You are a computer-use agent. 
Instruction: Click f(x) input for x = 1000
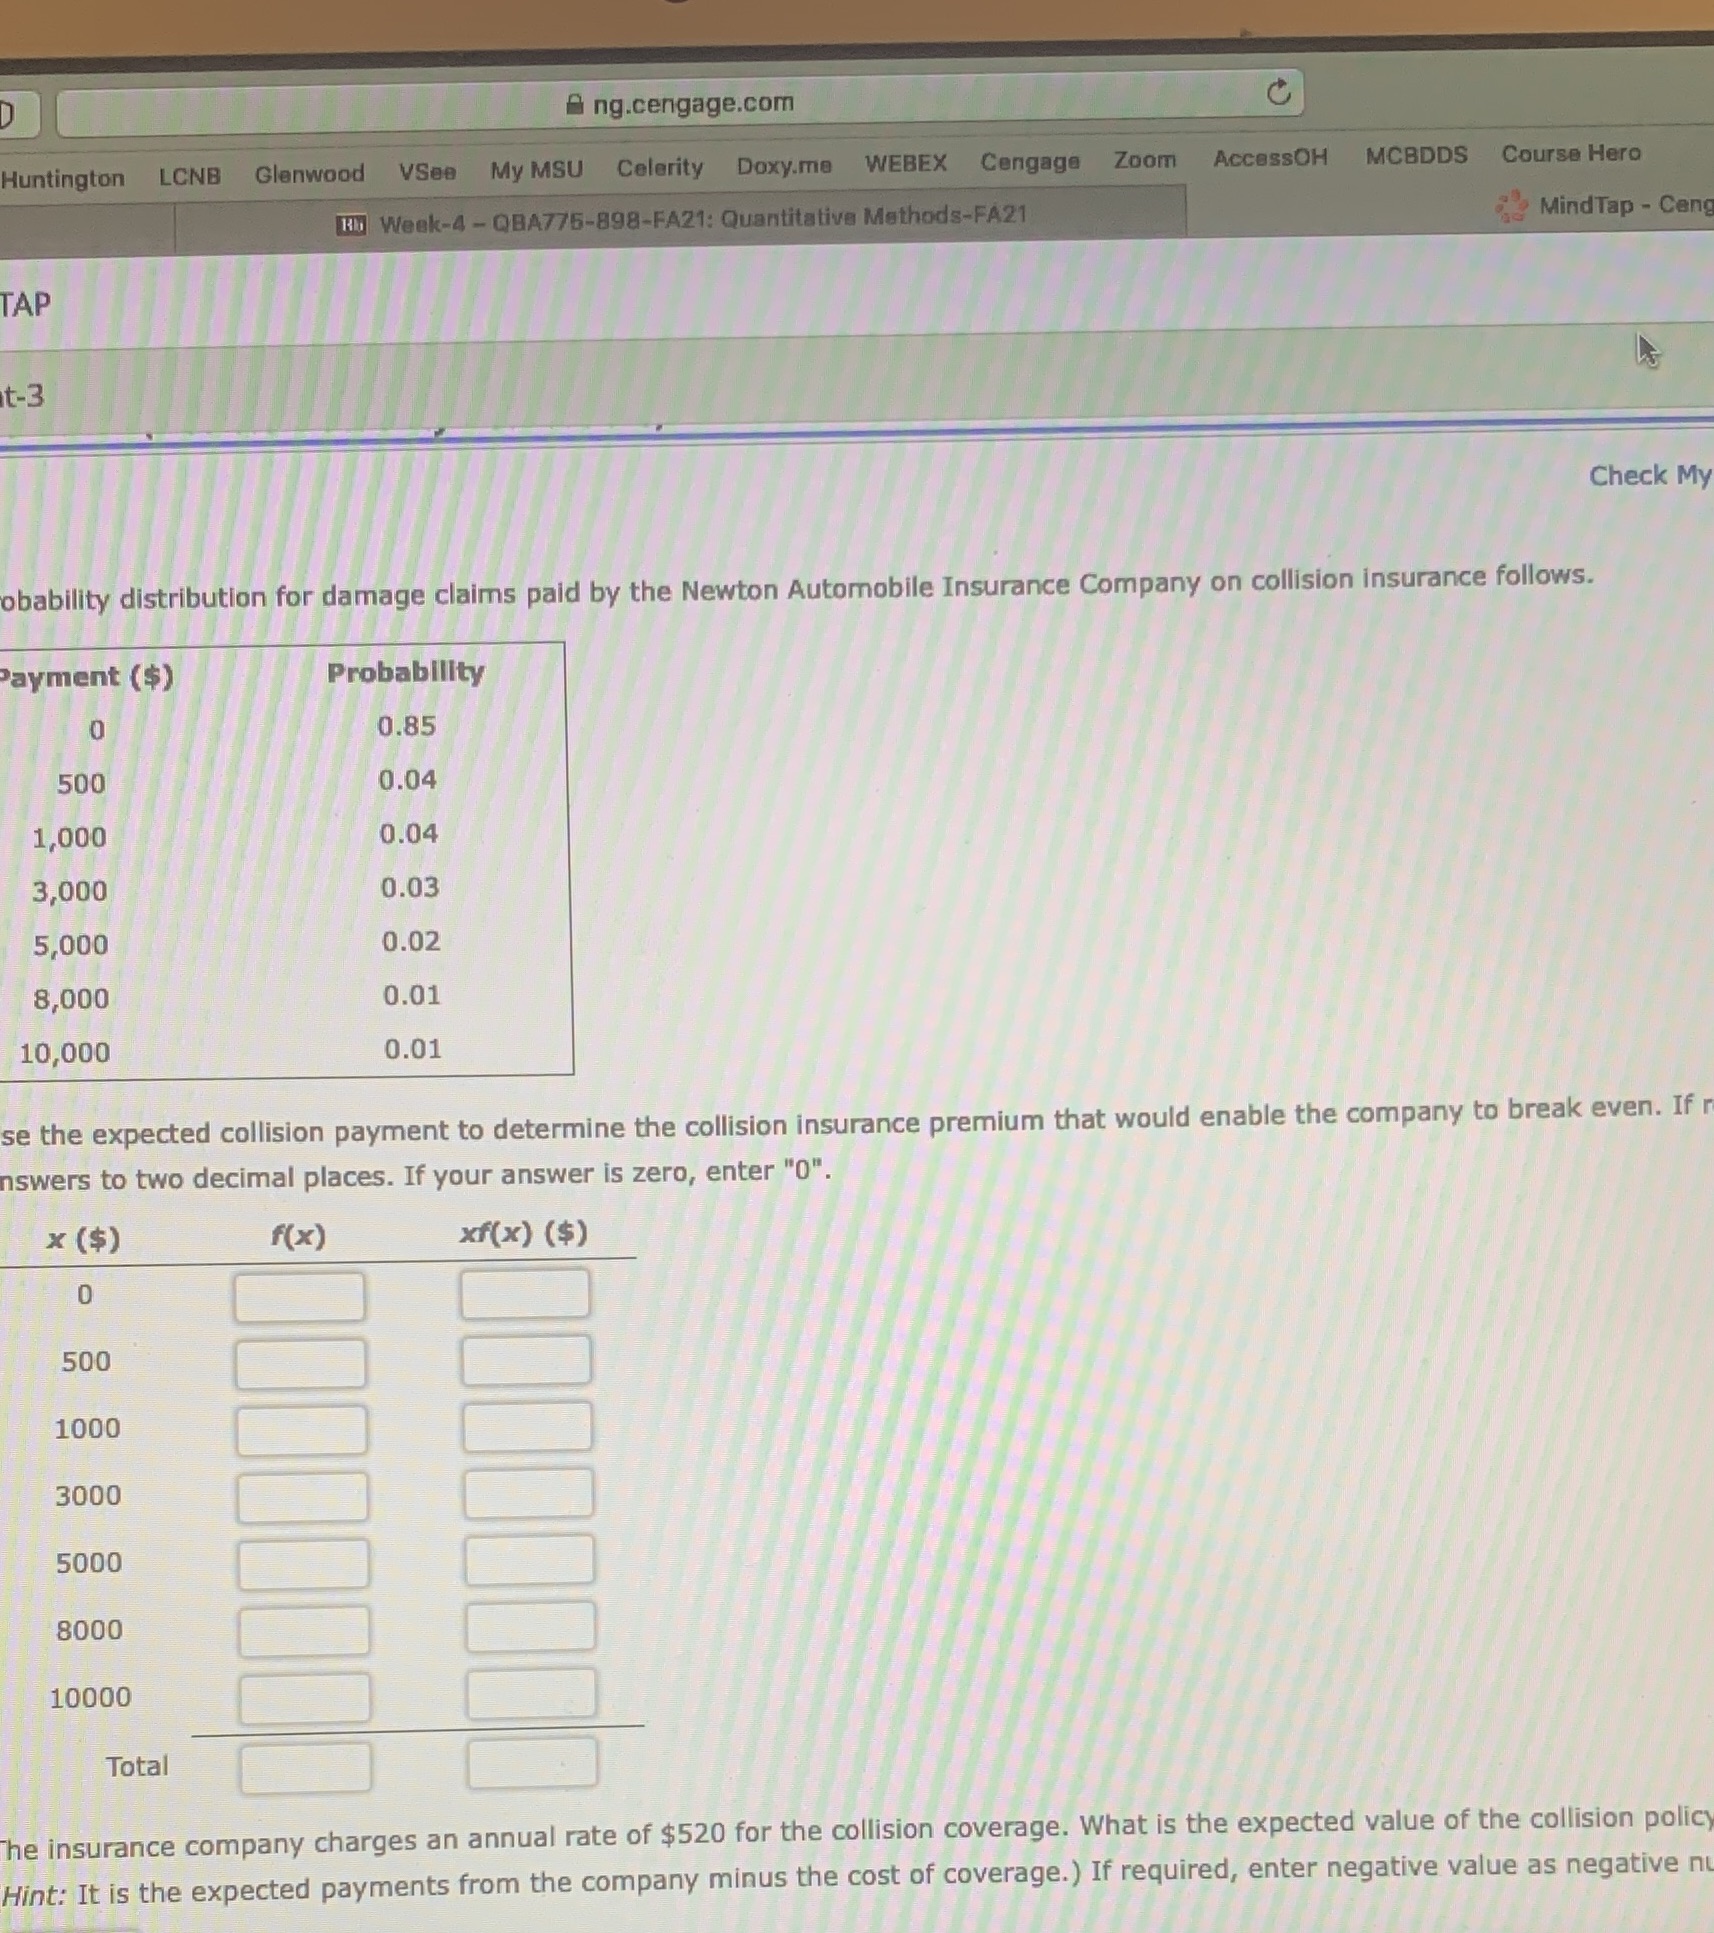(x=301, y=1430)
